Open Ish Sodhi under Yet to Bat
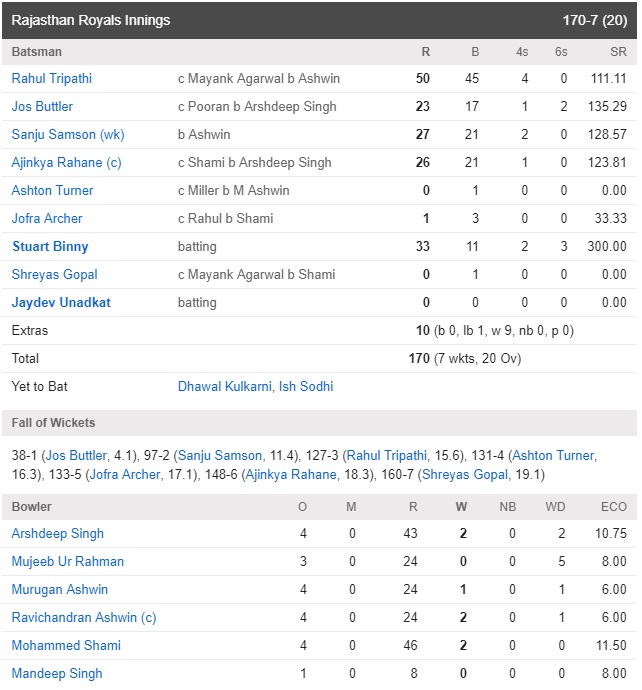Image resolution: width=642 pixels, height=690 pixels. [x=306, y=387]
